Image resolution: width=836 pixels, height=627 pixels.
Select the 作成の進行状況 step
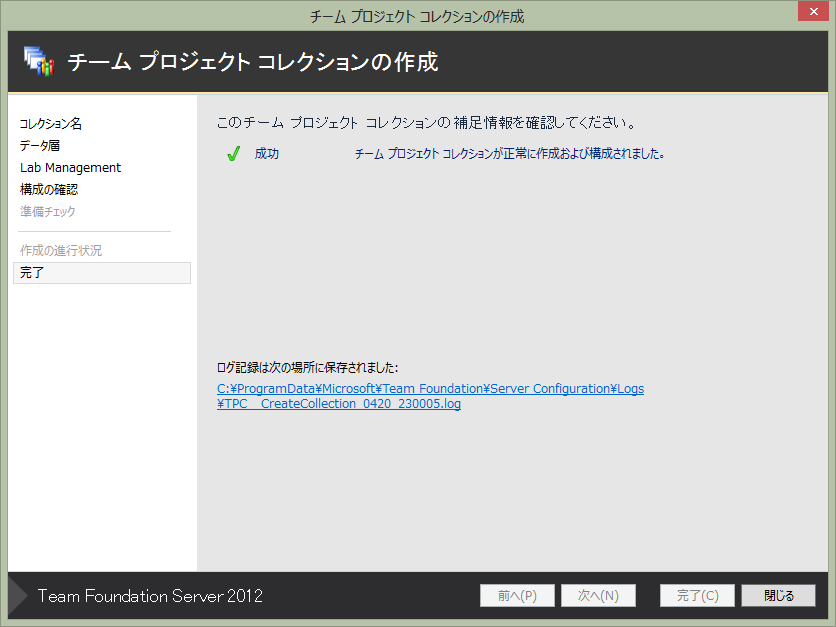61,251
